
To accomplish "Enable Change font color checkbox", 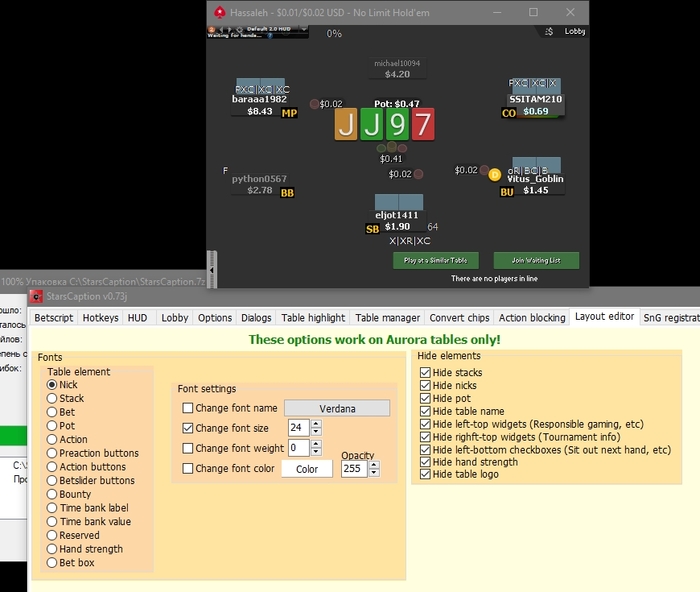I will [x=188, y=468].
